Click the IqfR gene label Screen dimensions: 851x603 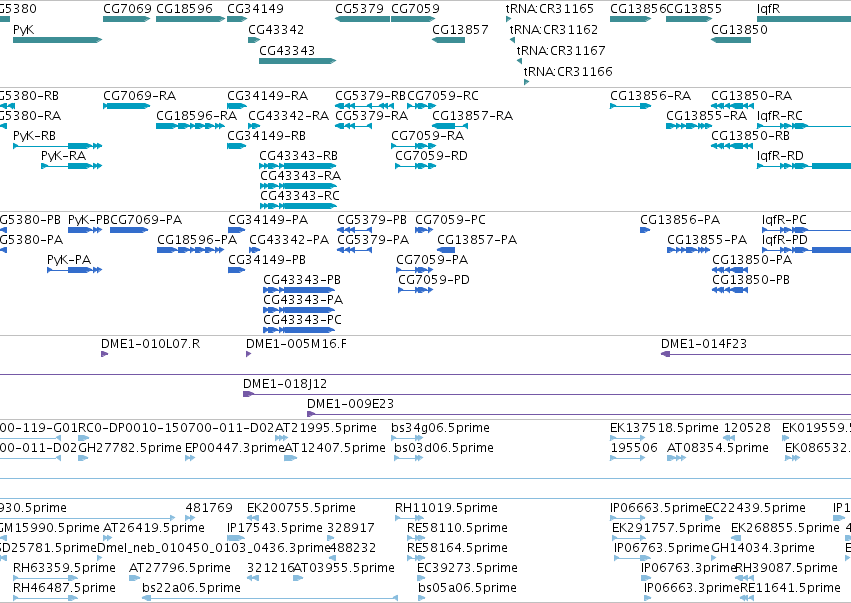[768, 9]
